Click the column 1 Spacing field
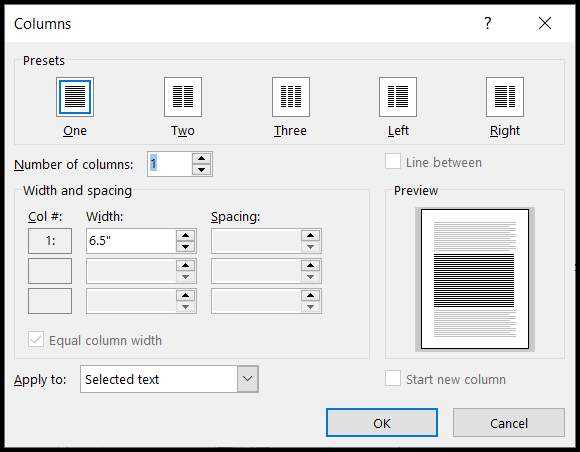580x452 pixels. 256,241
